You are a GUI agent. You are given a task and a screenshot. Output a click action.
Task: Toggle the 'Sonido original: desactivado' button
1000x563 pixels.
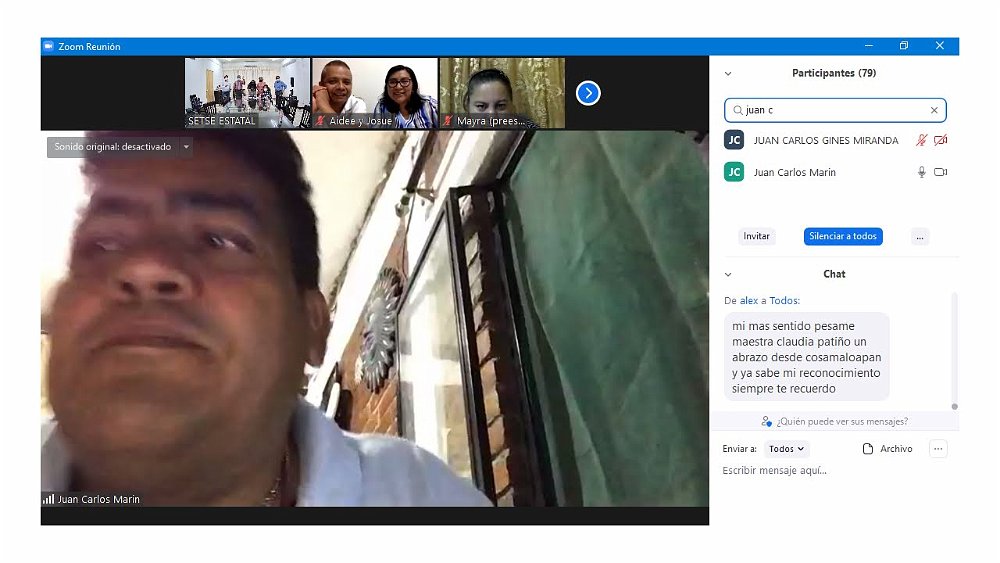pyautogui.click(x=112, y=147)
